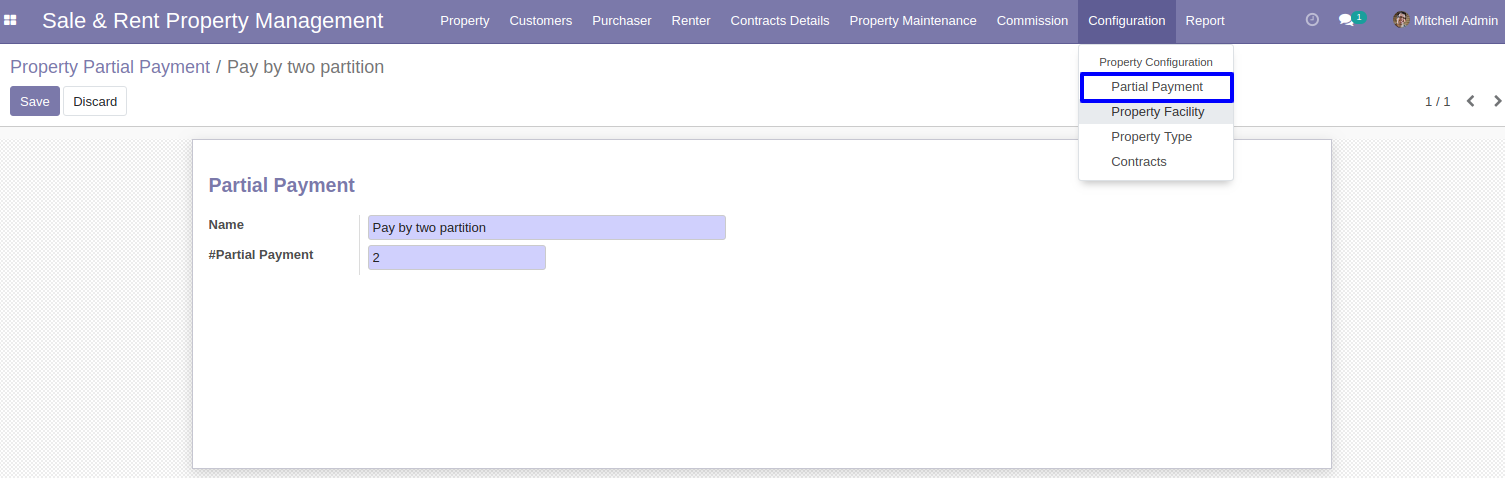Save the partial payment record
This screenshot has height=478, width=1505.
click(x=35, y=101)
